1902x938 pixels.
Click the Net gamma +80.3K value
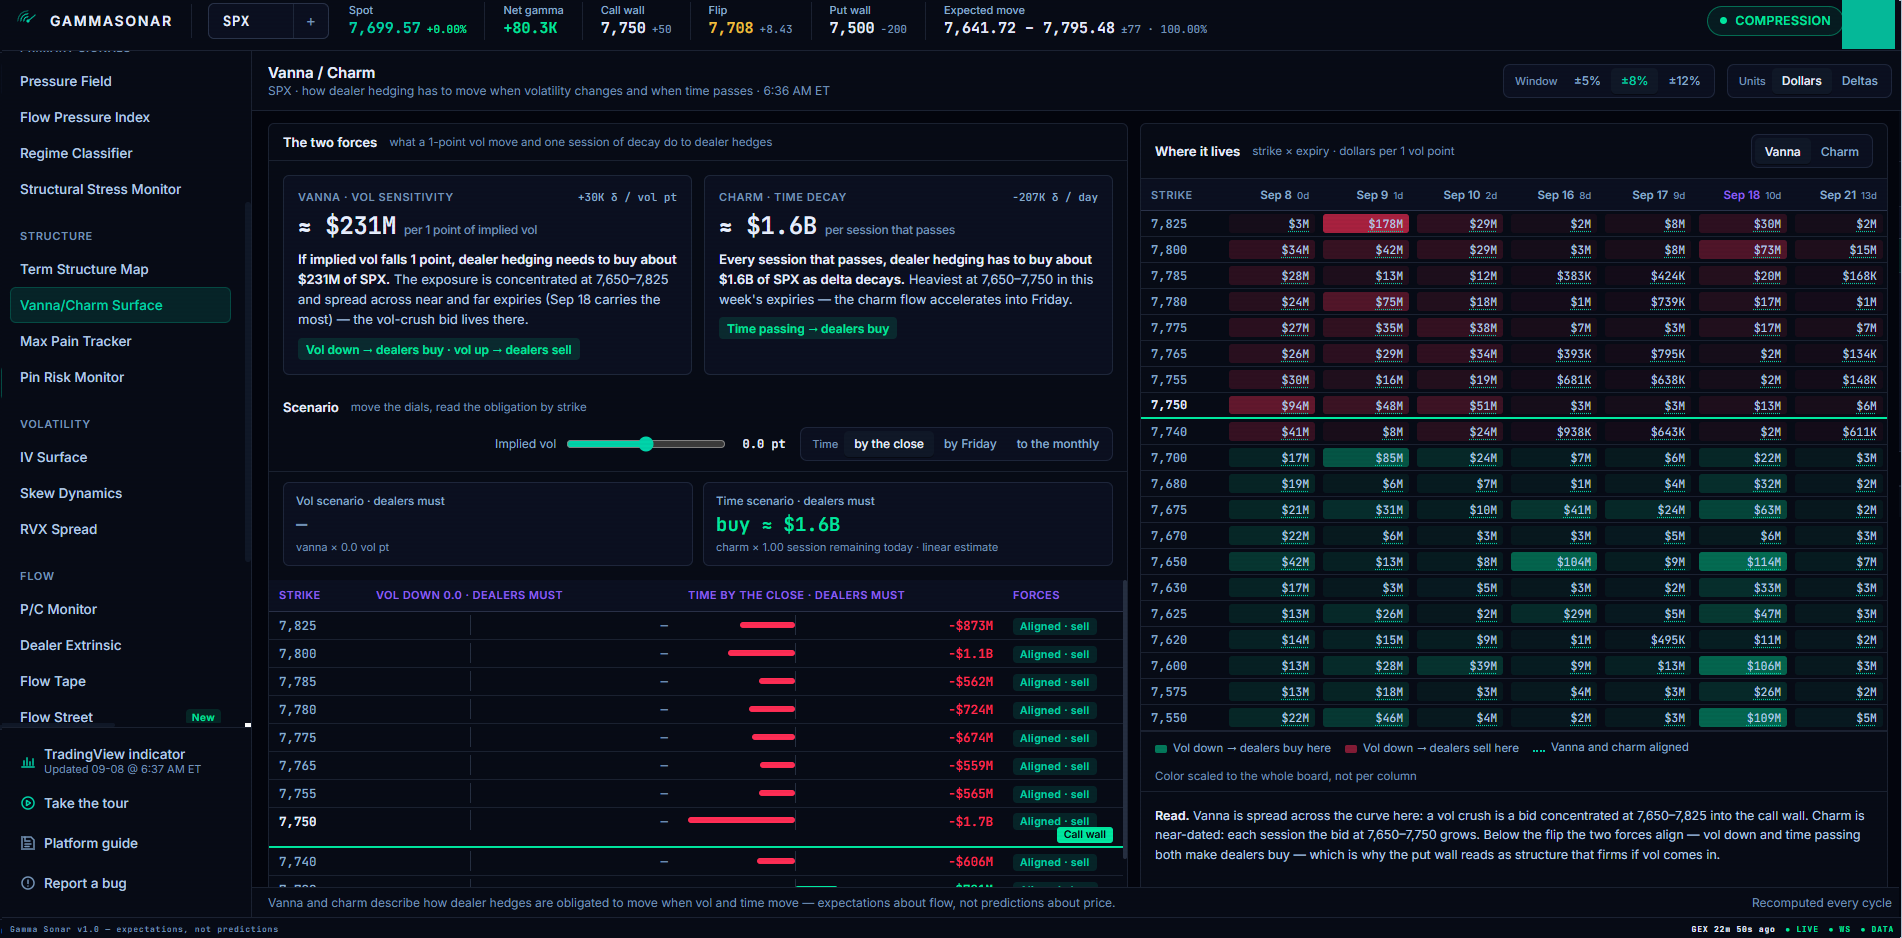click(530, 28)
